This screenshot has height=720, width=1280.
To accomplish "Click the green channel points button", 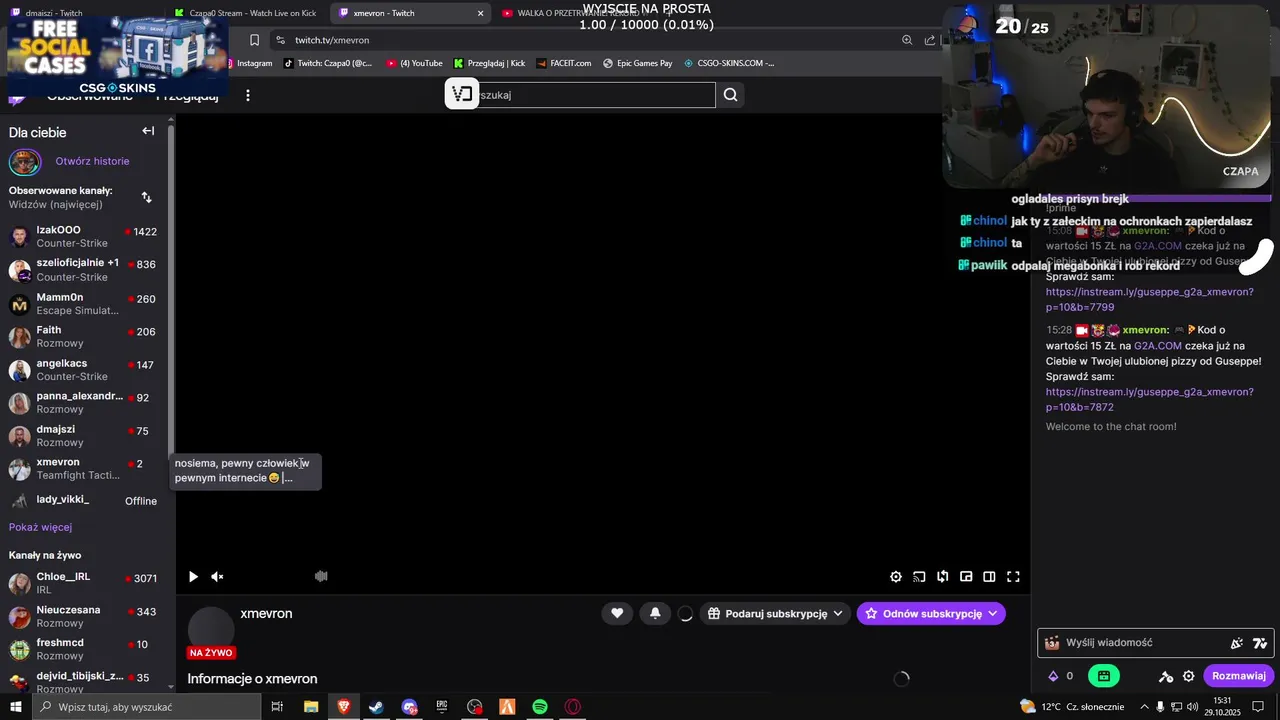I will (1104, 676).
